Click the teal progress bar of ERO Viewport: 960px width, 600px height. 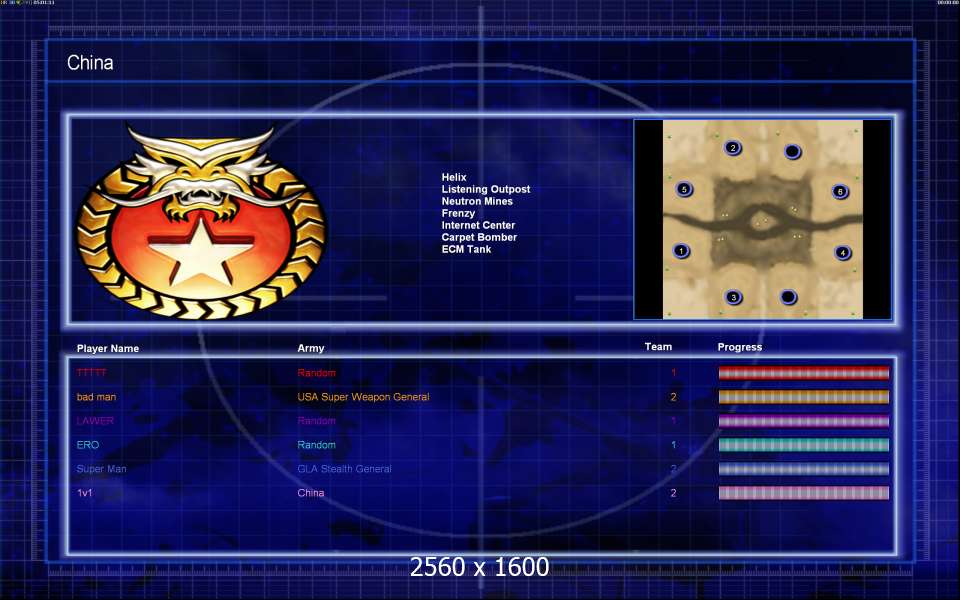(803, 445)
